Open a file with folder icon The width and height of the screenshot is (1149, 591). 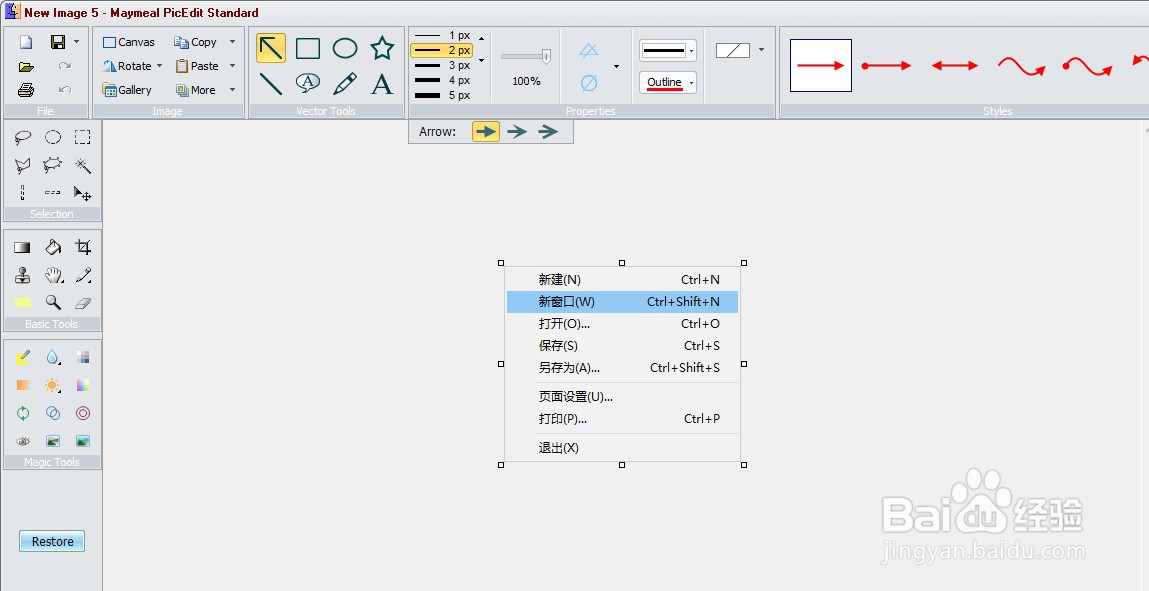[x=26, y=67]
